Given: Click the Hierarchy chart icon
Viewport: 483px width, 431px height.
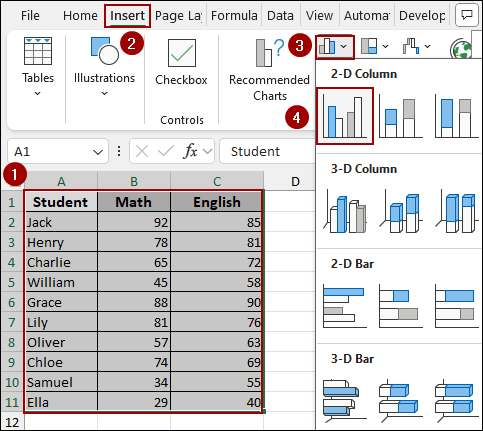Looking at the screenshot, I should click(369, 46).
